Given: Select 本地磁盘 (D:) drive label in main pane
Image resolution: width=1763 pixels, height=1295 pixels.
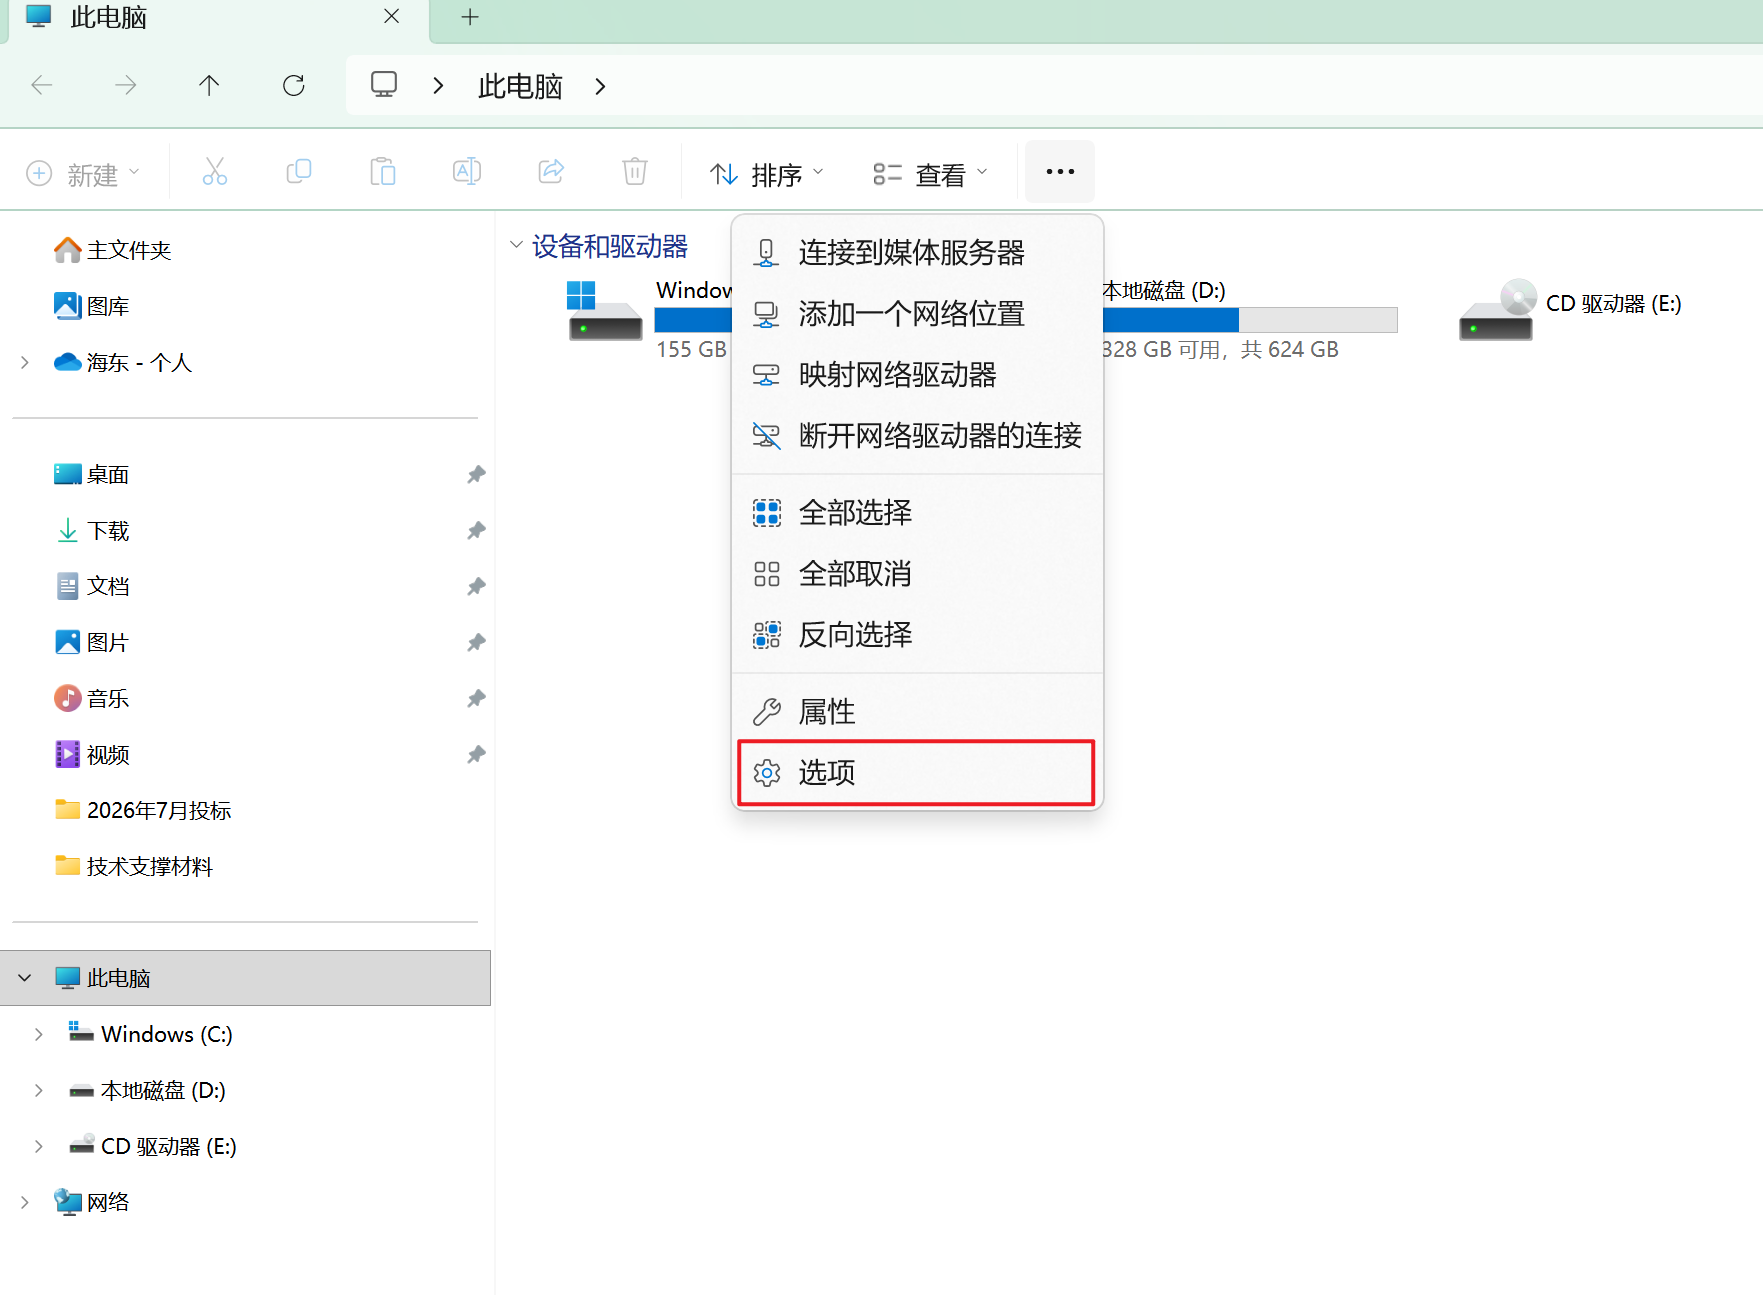Looking at the screenshot, I should click(x=1164, y=290).
